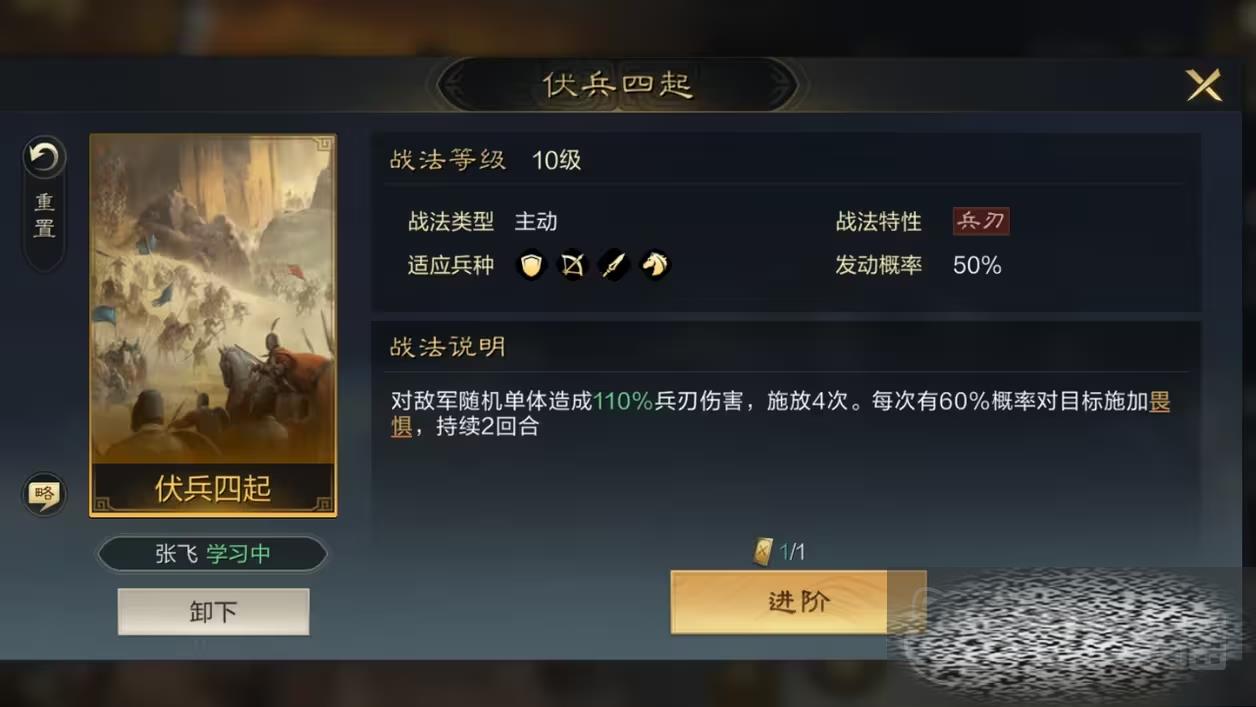The width and height of the screenshot is (1256, 707).
Task: Open the 略 summary chat bubble icon
Action: coord(44,494)
